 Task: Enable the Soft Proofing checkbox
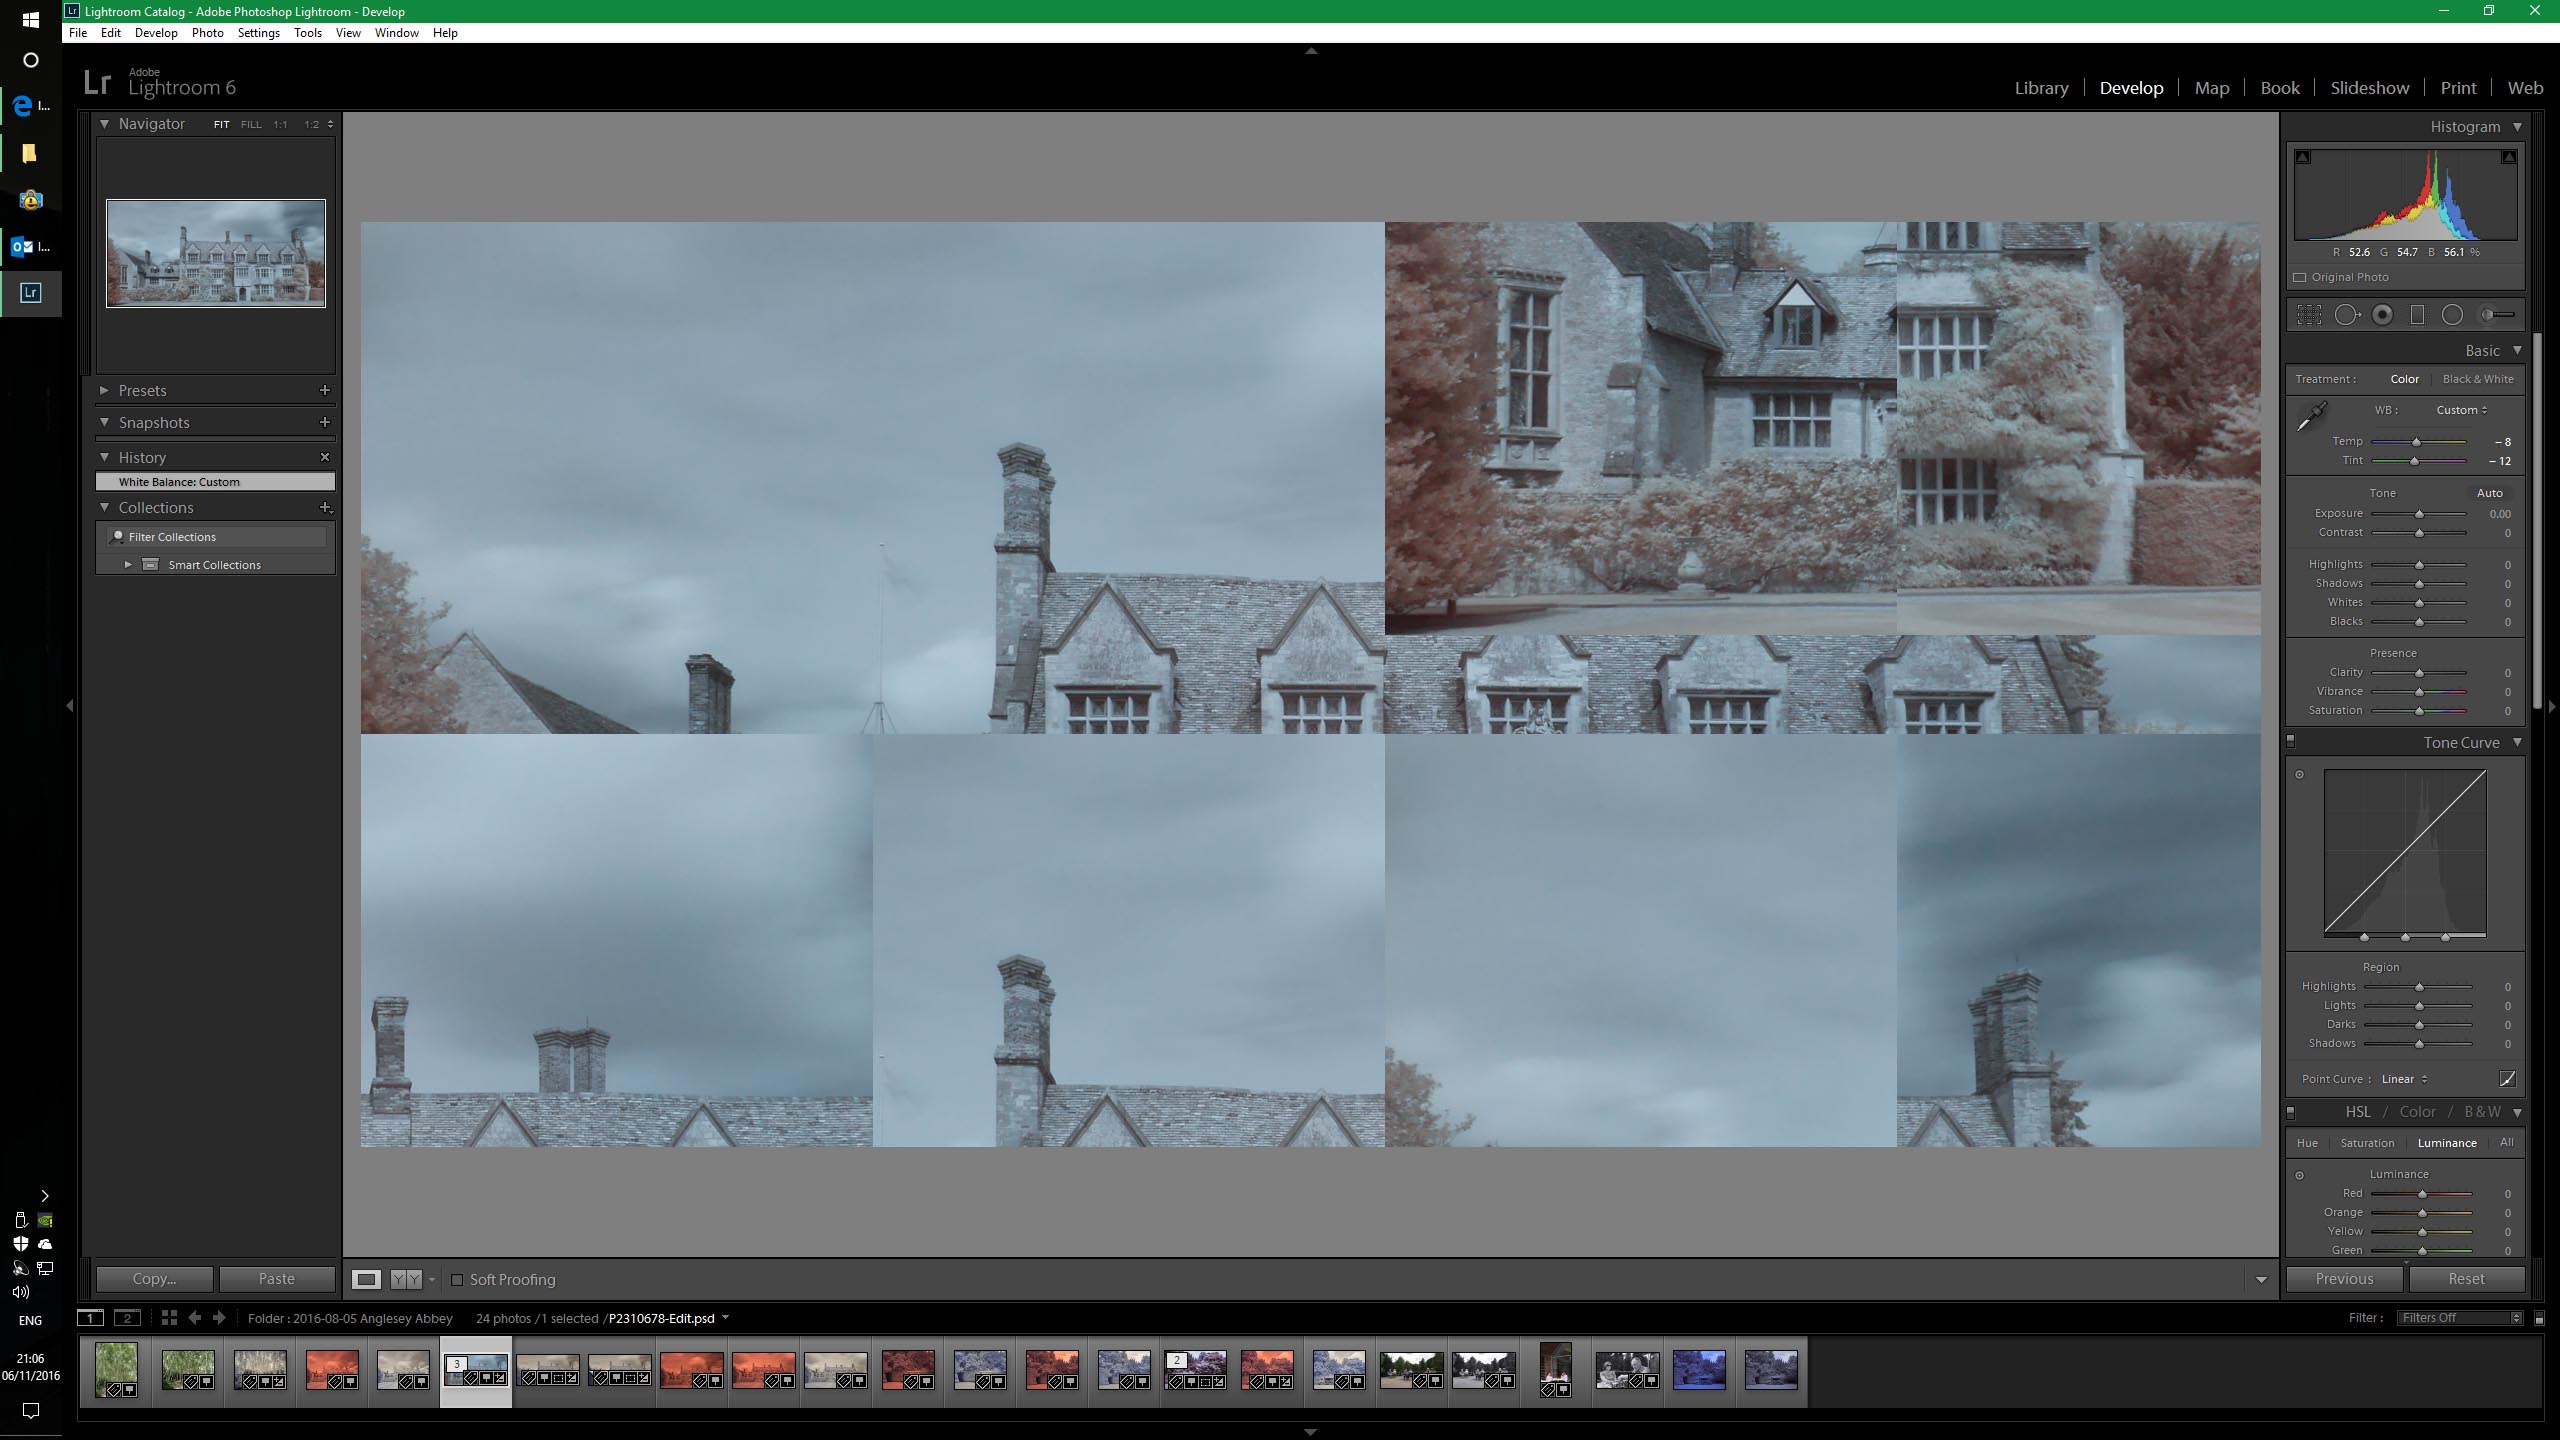click(x=457, y=1280)
